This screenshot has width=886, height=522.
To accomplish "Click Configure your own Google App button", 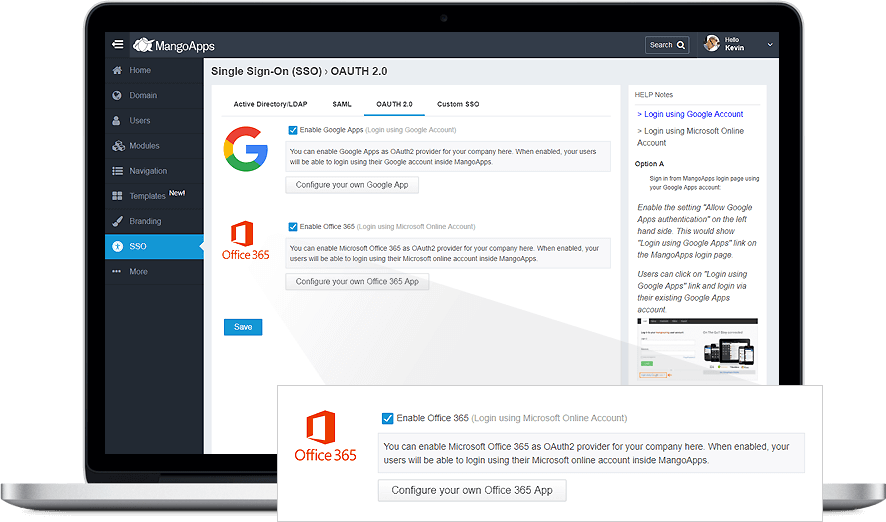I will tap(352, 185).
